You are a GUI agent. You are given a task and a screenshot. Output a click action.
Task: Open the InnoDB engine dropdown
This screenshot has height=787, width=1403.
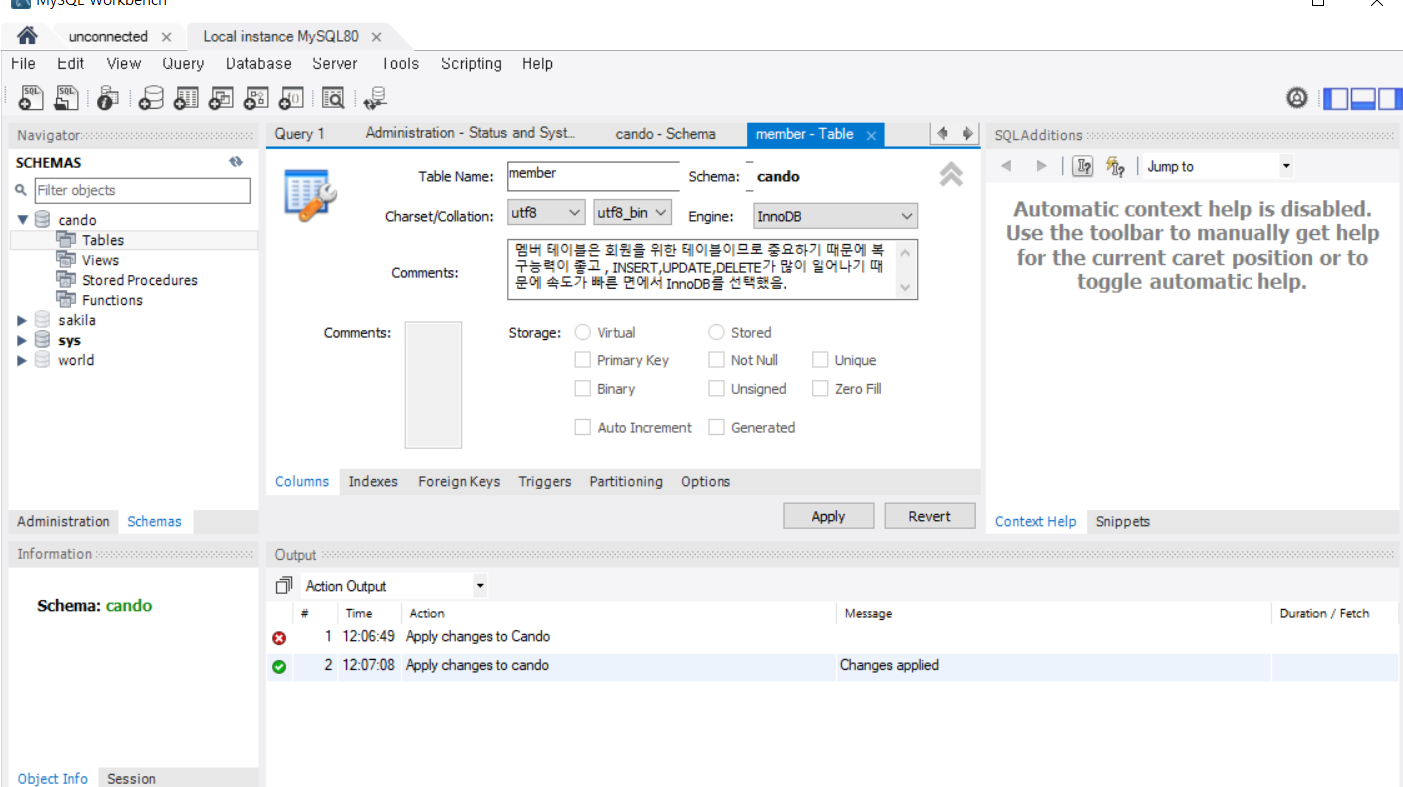pos(835,216)
